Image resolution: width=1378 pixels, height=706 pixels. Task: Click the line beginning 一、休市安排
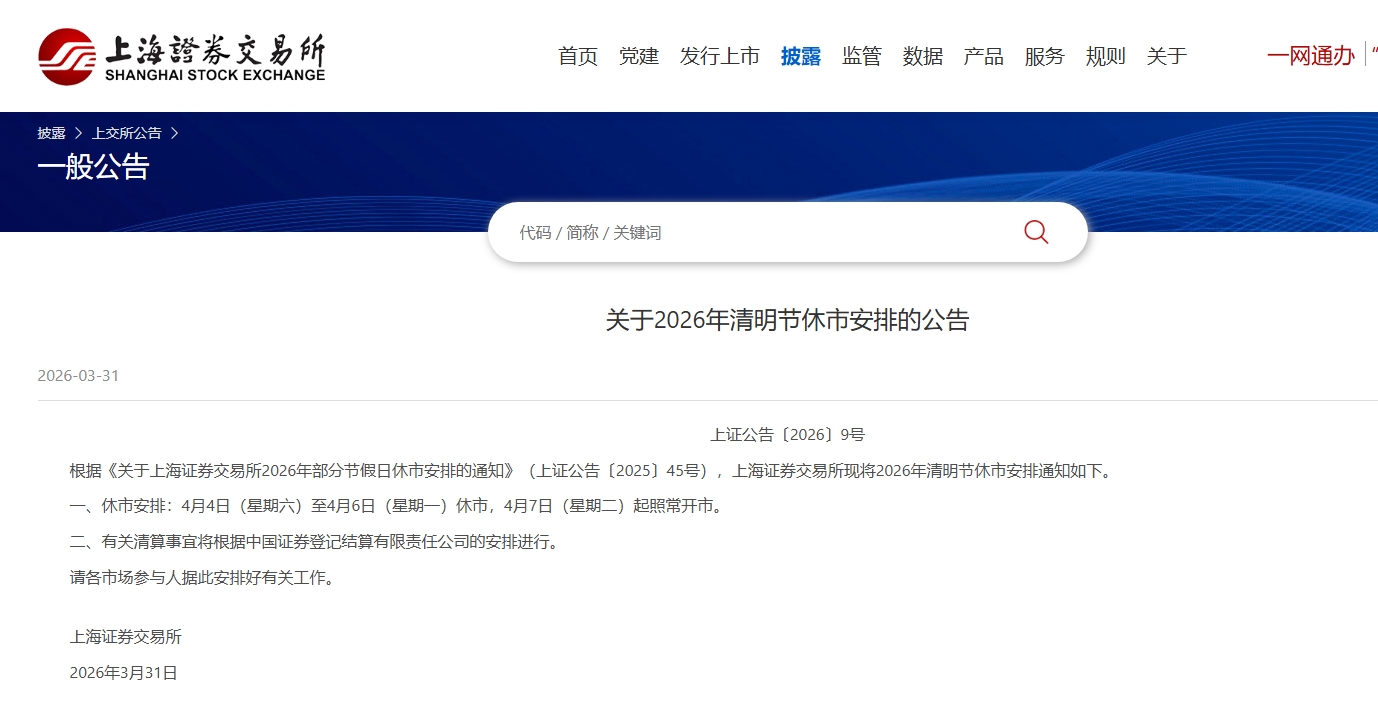point(396,506)
